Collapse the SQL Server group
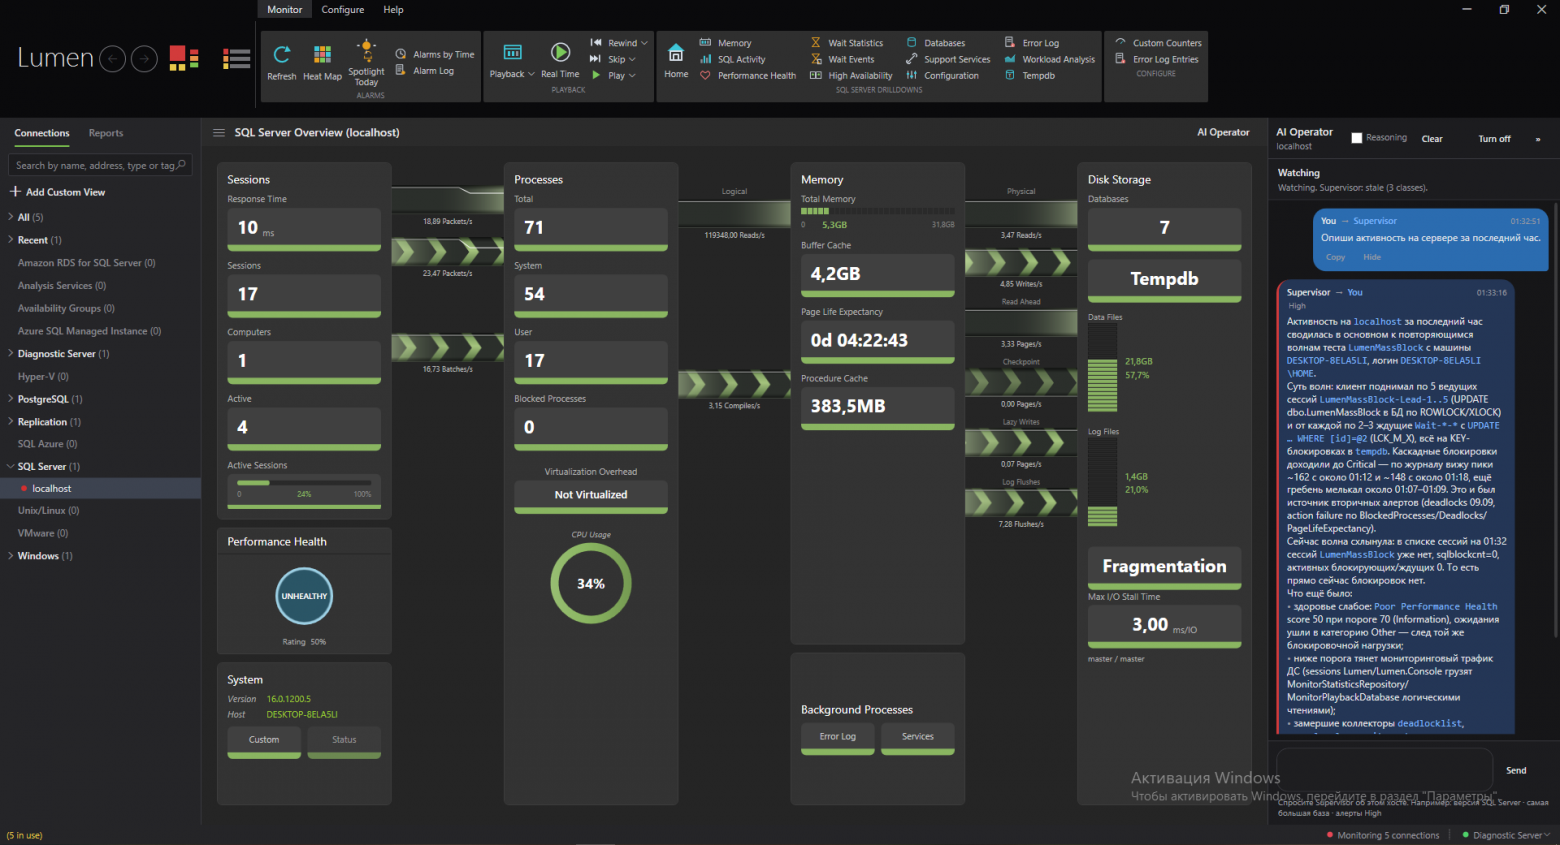Viewport: 1560px width, 845px height. [x=11, y=466]
